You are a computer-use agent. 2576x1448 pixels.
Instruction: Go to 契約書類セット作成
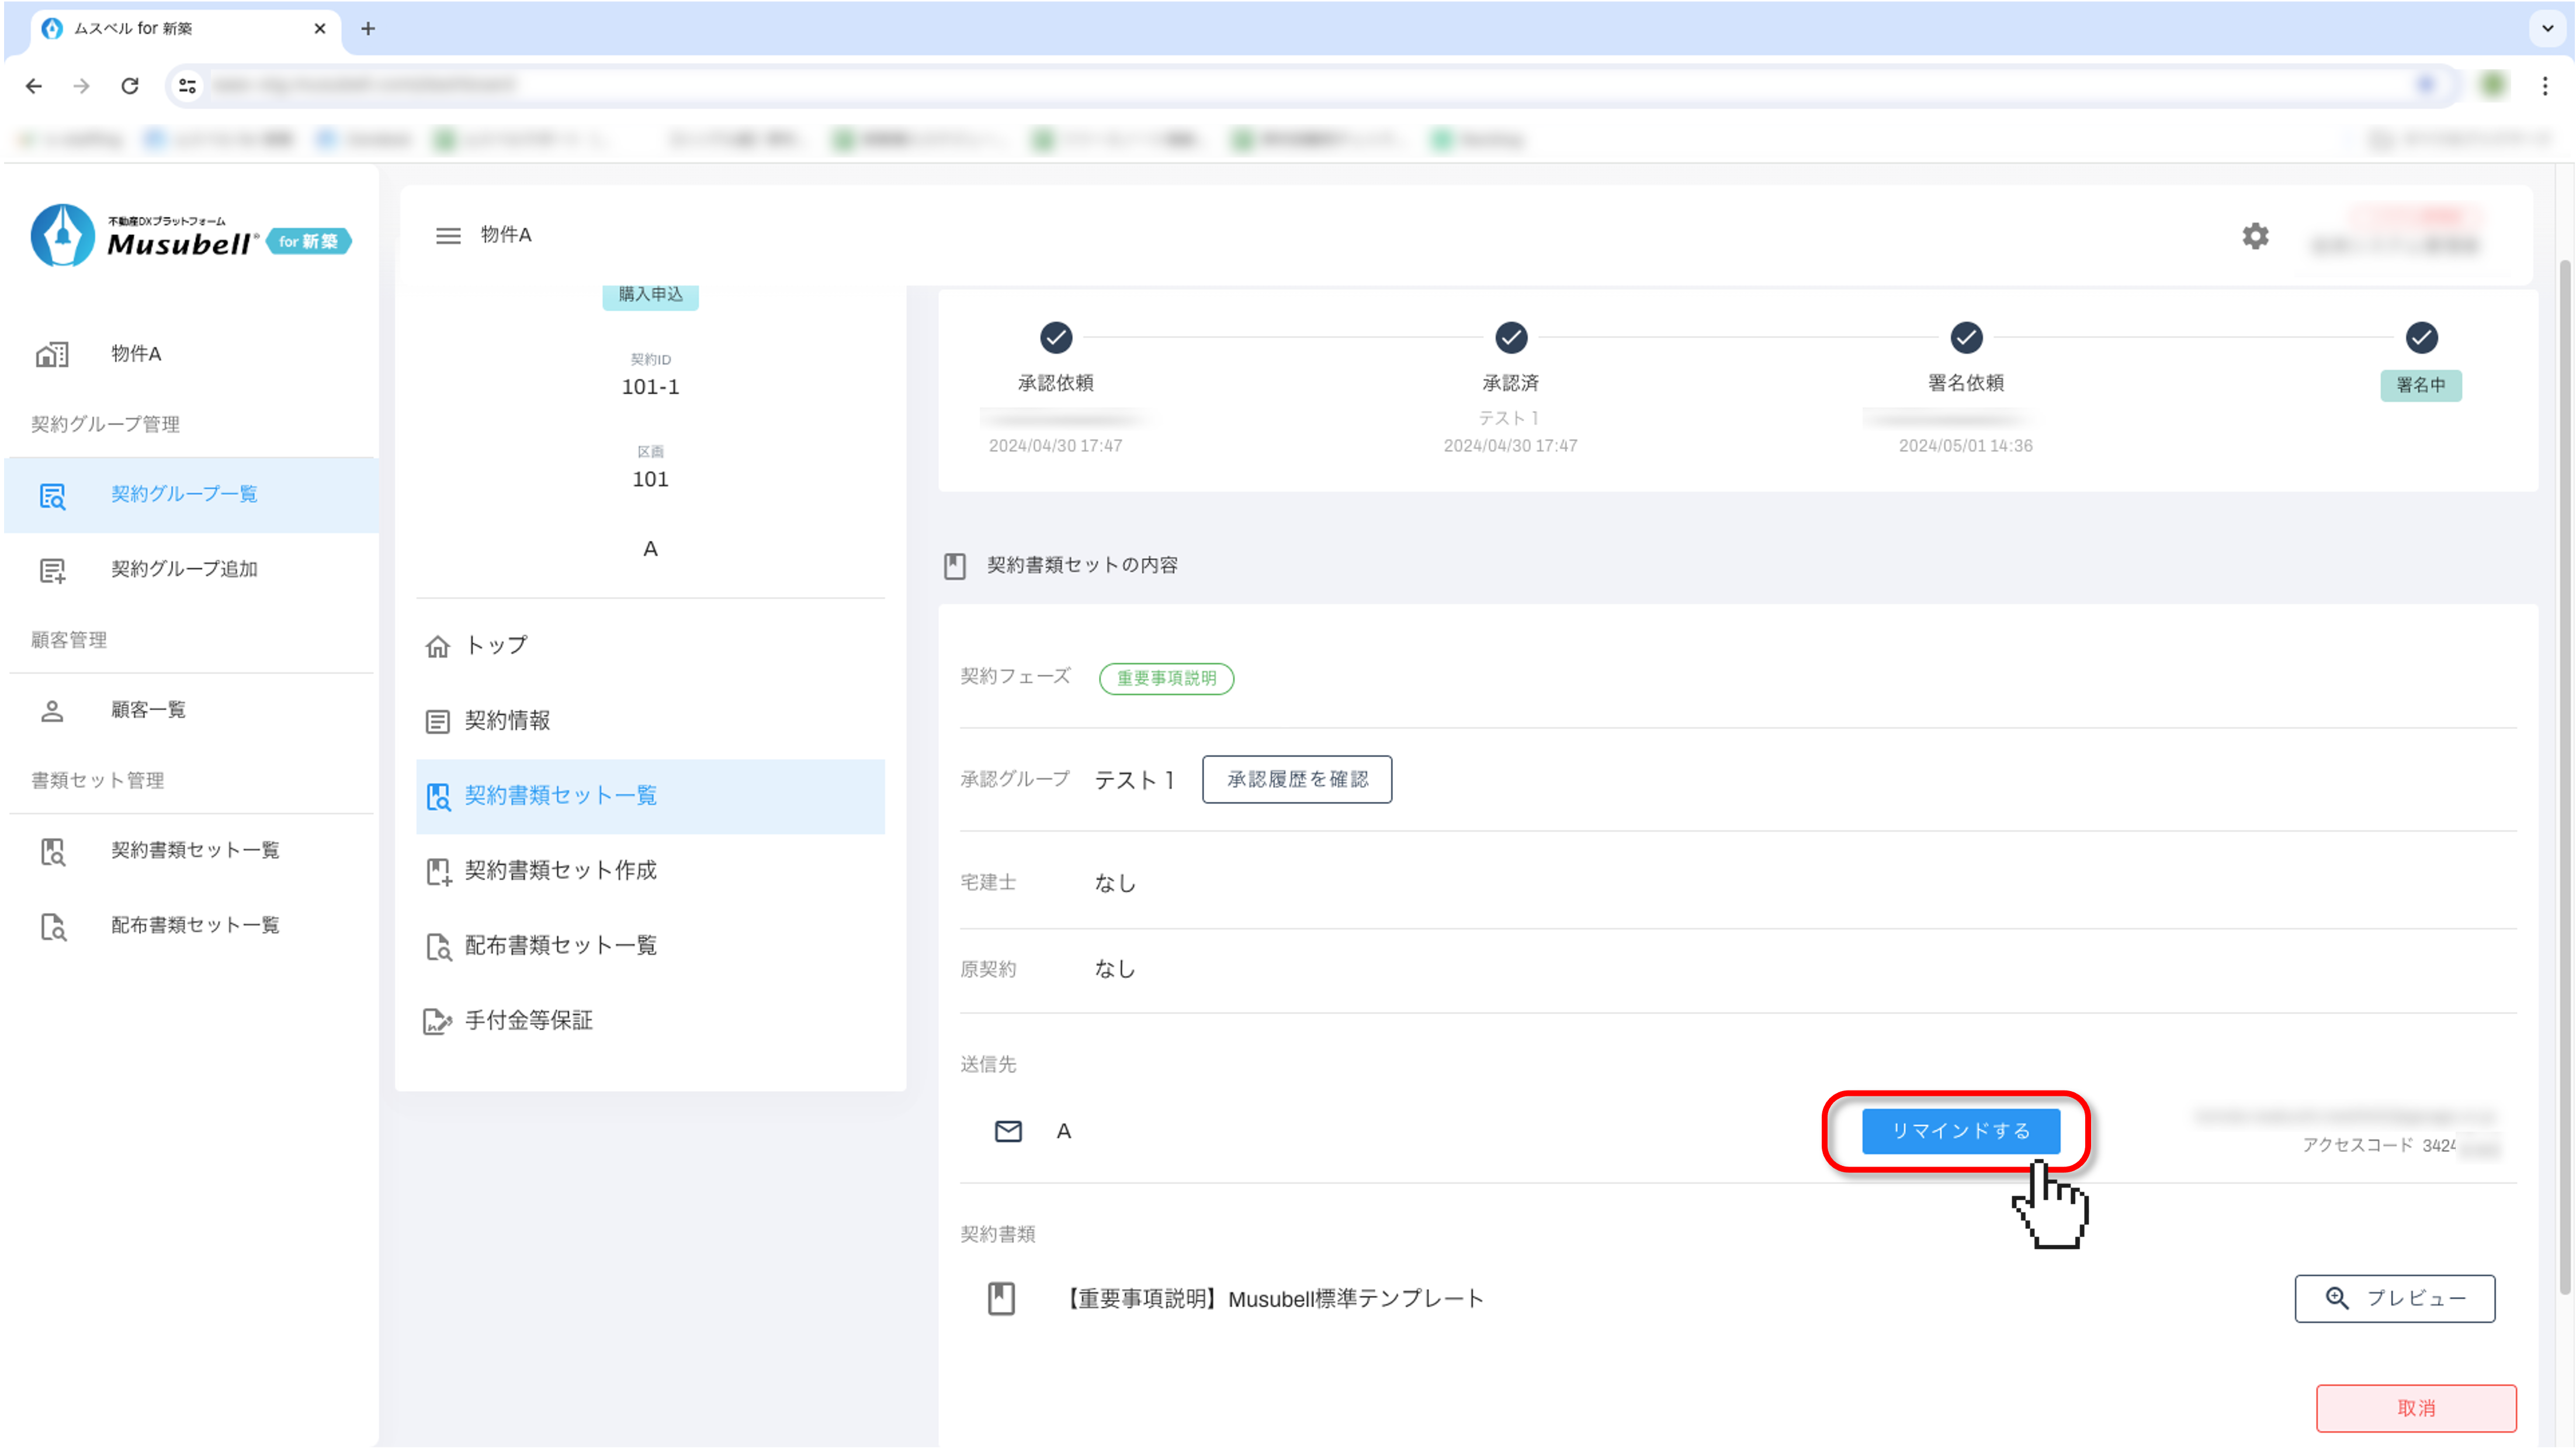[x=560, y=870]
